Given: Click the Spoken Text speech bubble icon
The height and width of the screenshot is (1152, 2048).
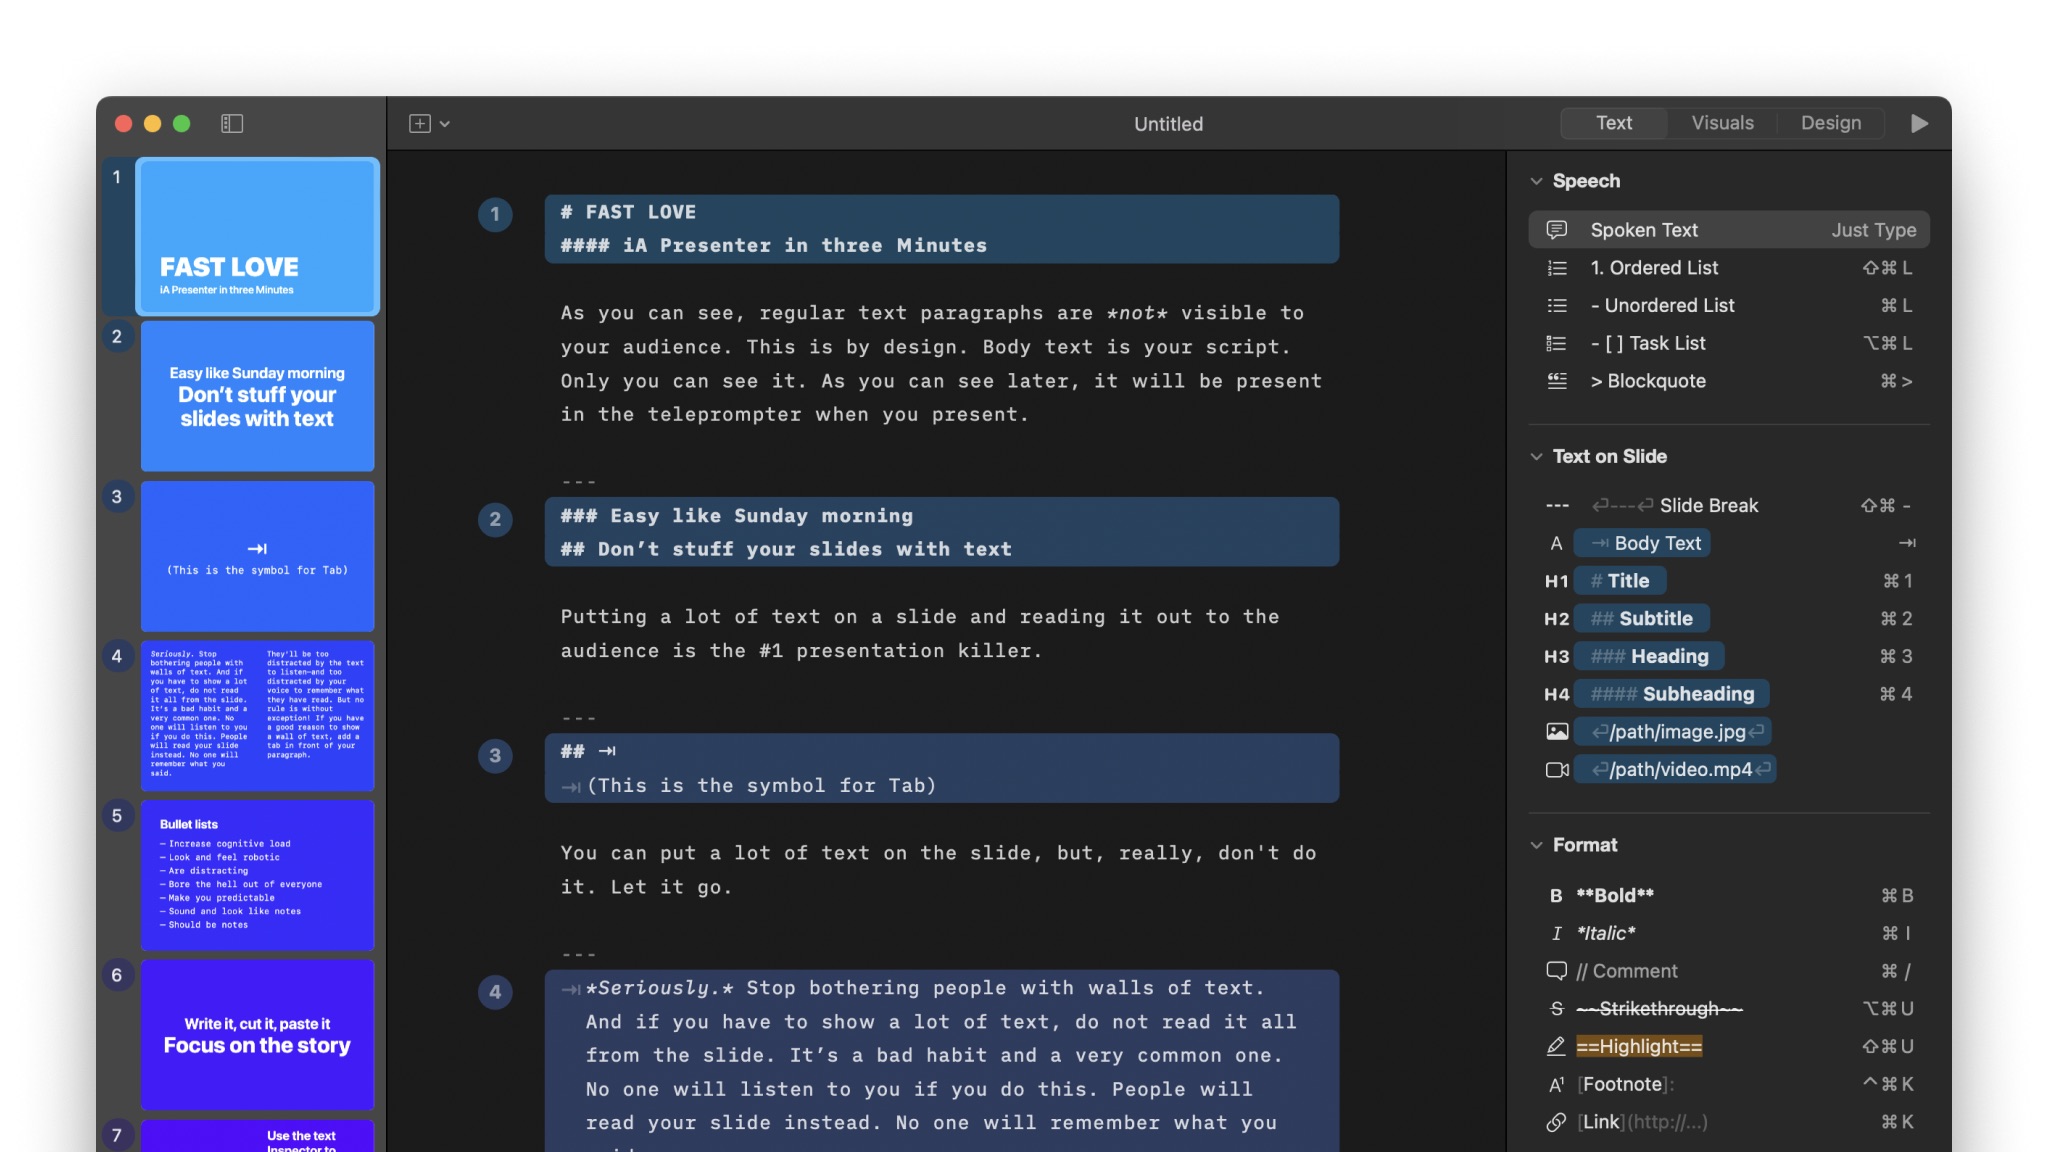Looking at the screenshot, I should coord(1556,230).
